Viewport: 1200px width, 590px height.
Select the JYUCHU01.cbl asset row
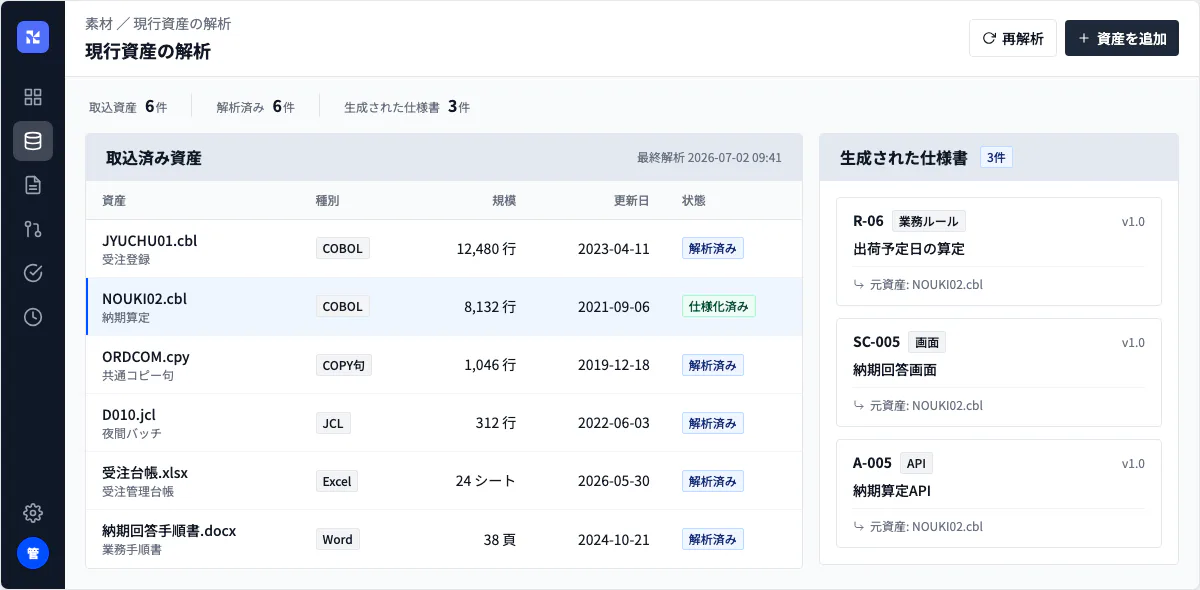444,249
